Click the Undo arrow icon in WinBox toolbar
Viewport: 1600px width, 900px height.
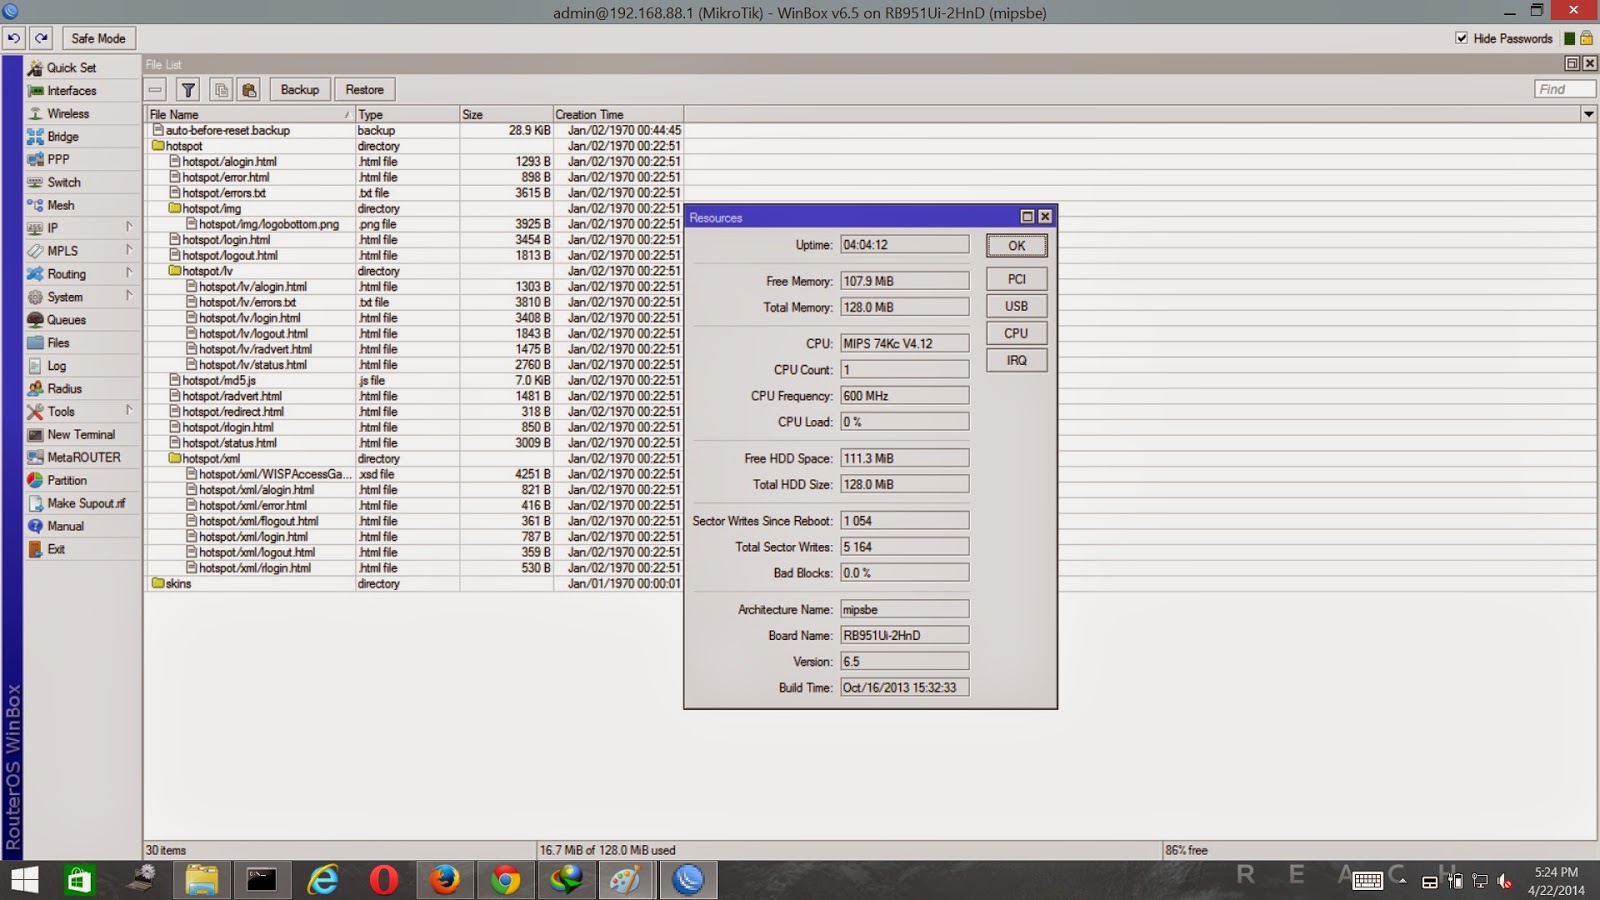pyautogui.click(x=14, y=38)
